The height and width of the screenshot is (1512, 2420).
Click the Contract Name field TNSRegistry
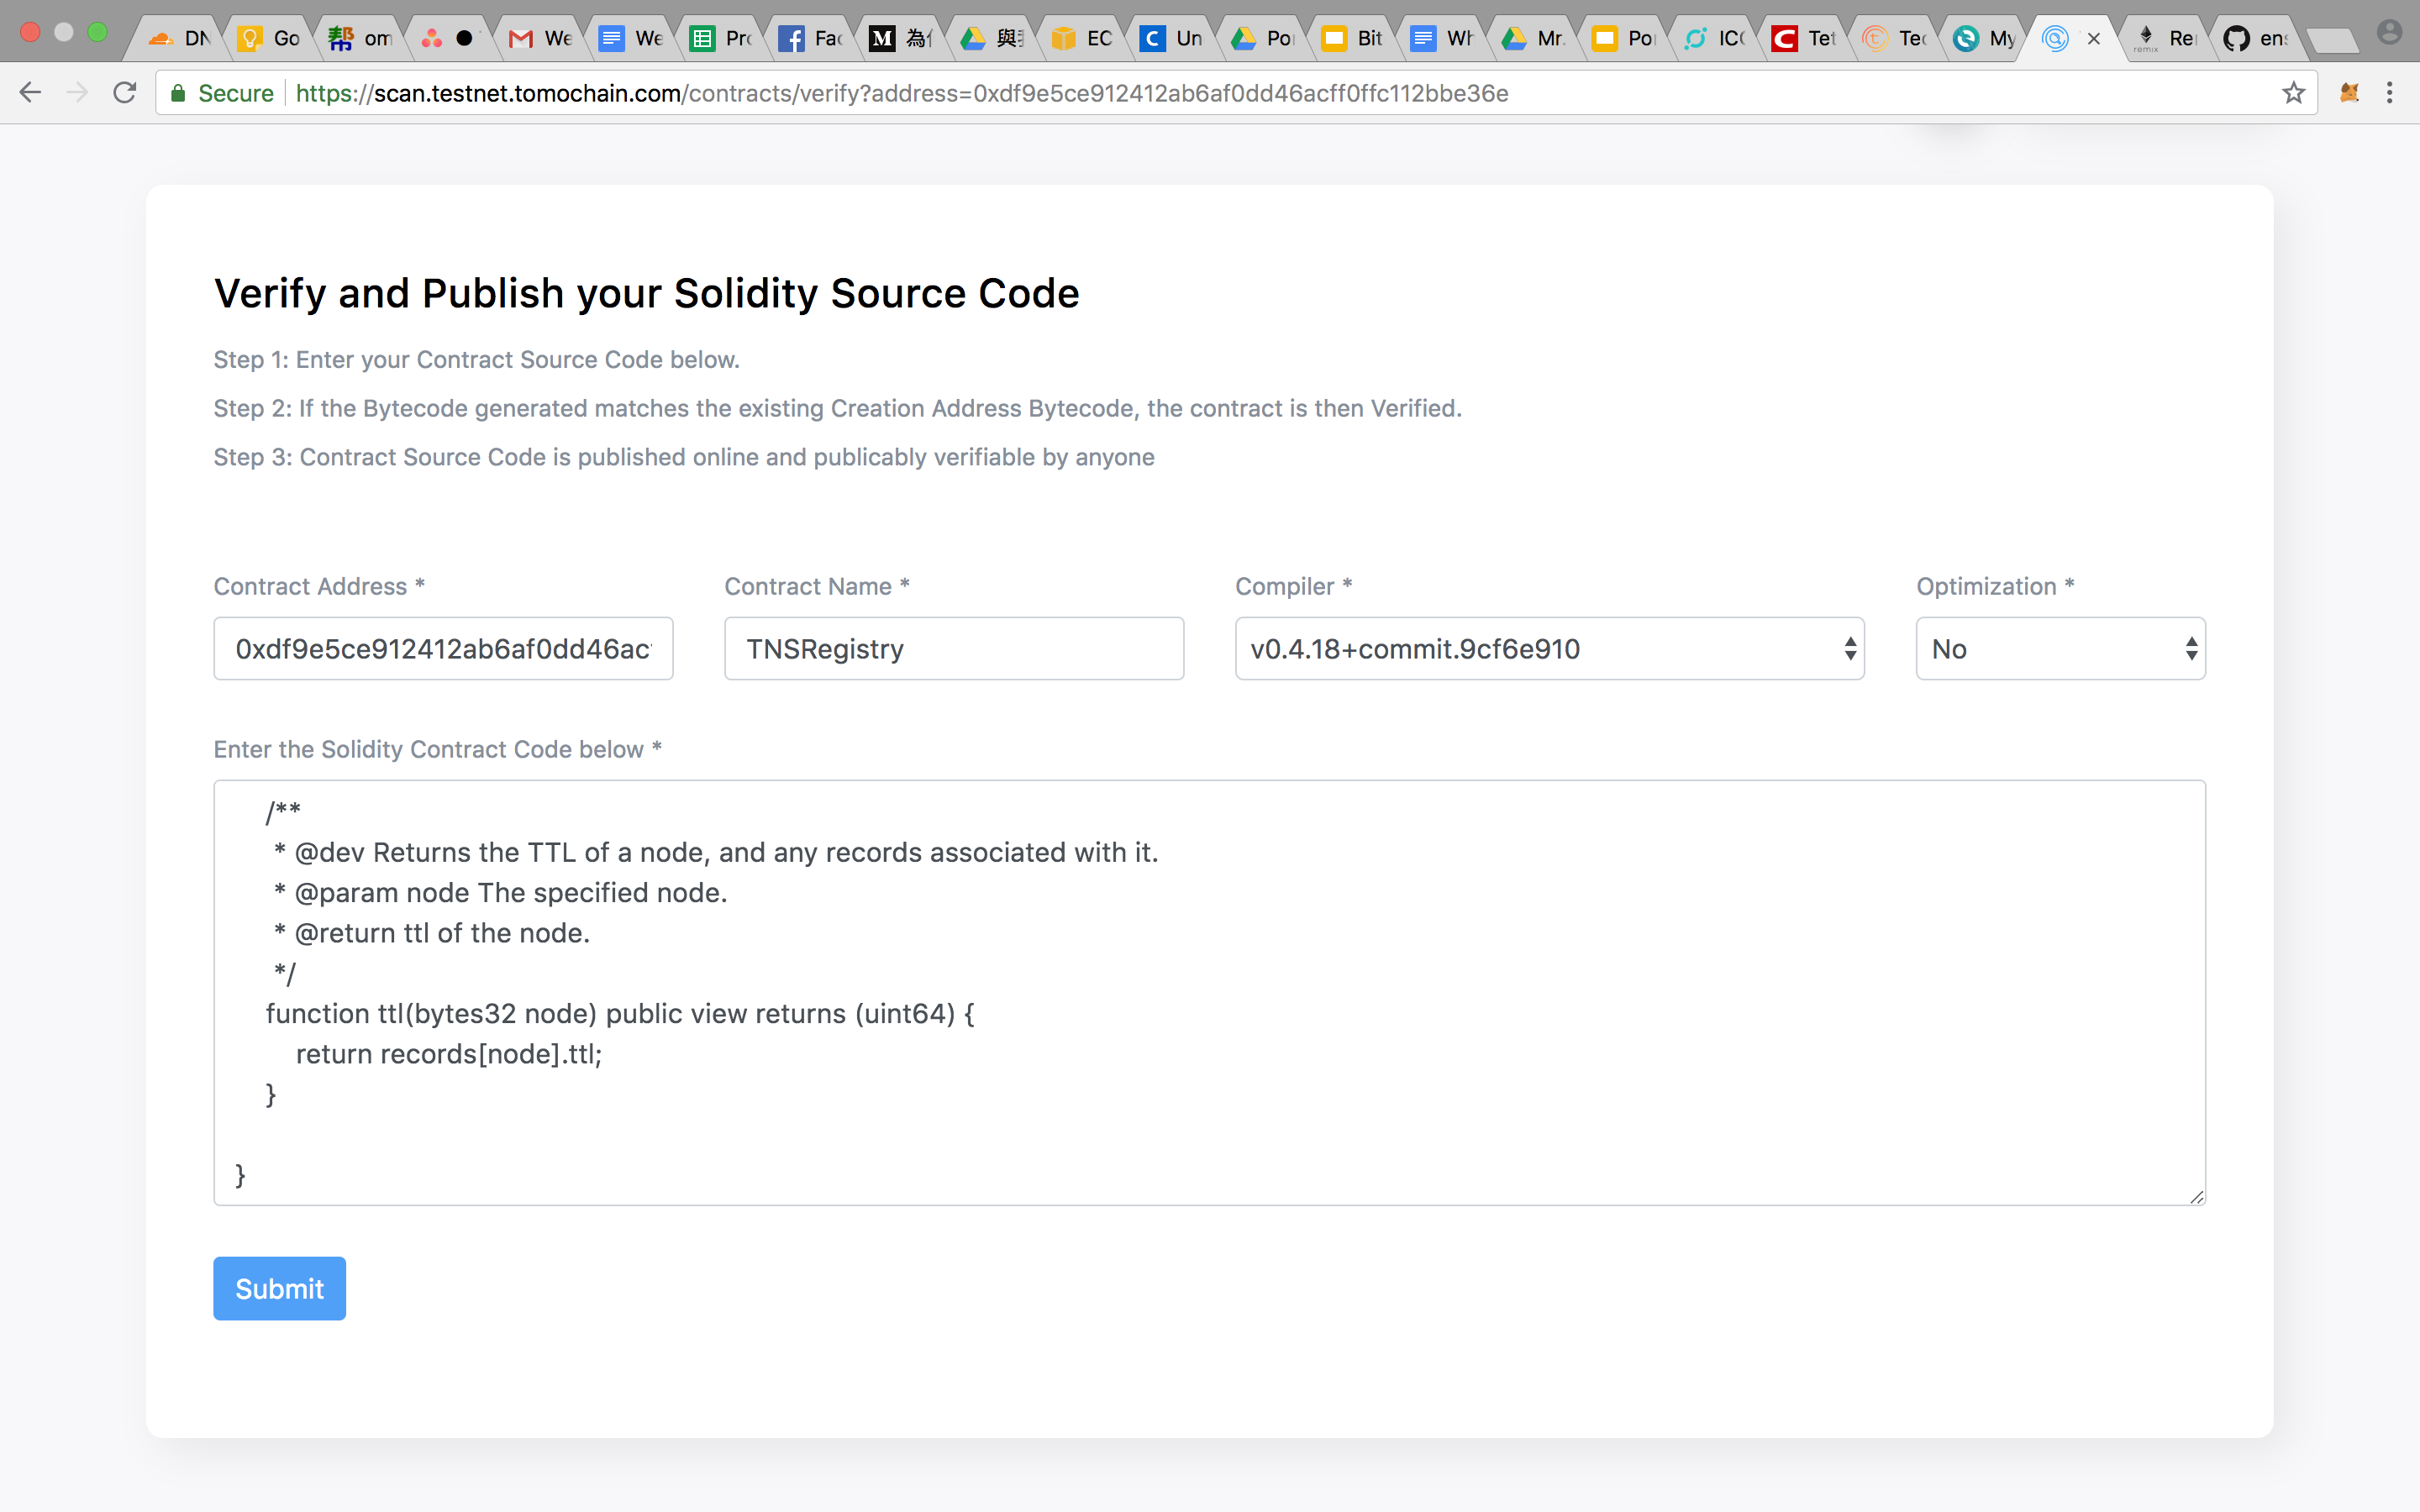[953, 649]
